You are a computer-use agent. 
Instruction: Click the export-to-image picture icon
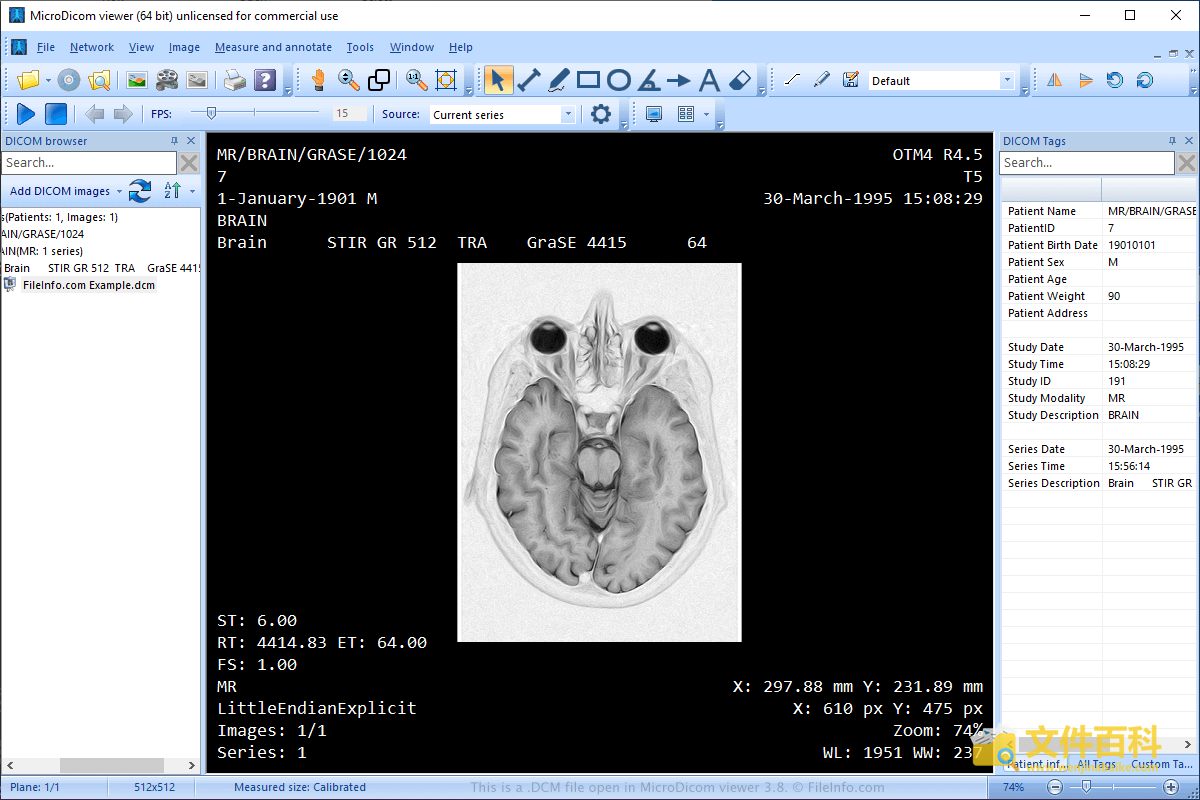(x=137, y=80)
